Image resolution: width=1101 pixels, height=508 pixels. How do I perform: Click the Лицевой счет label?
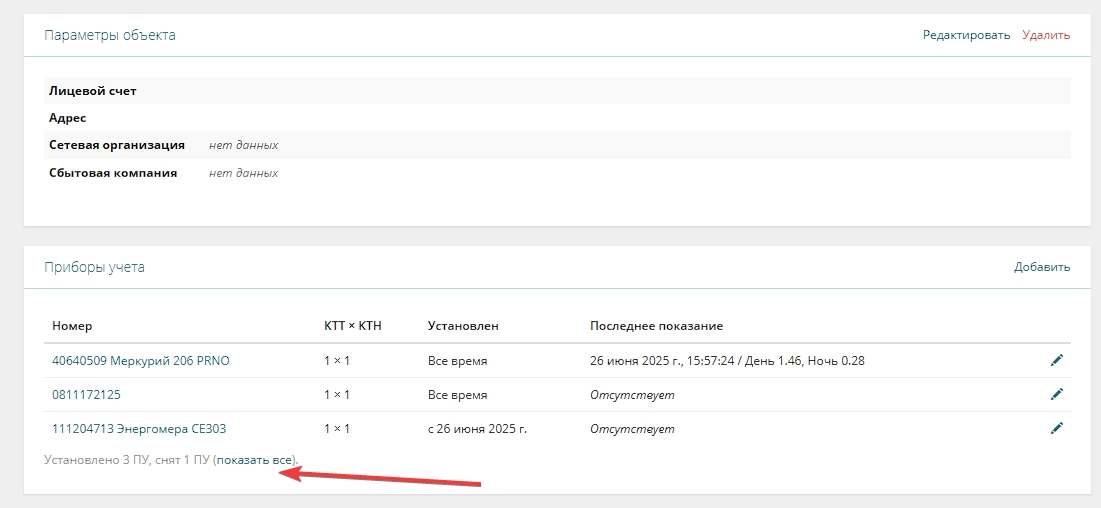pos(93,91)
